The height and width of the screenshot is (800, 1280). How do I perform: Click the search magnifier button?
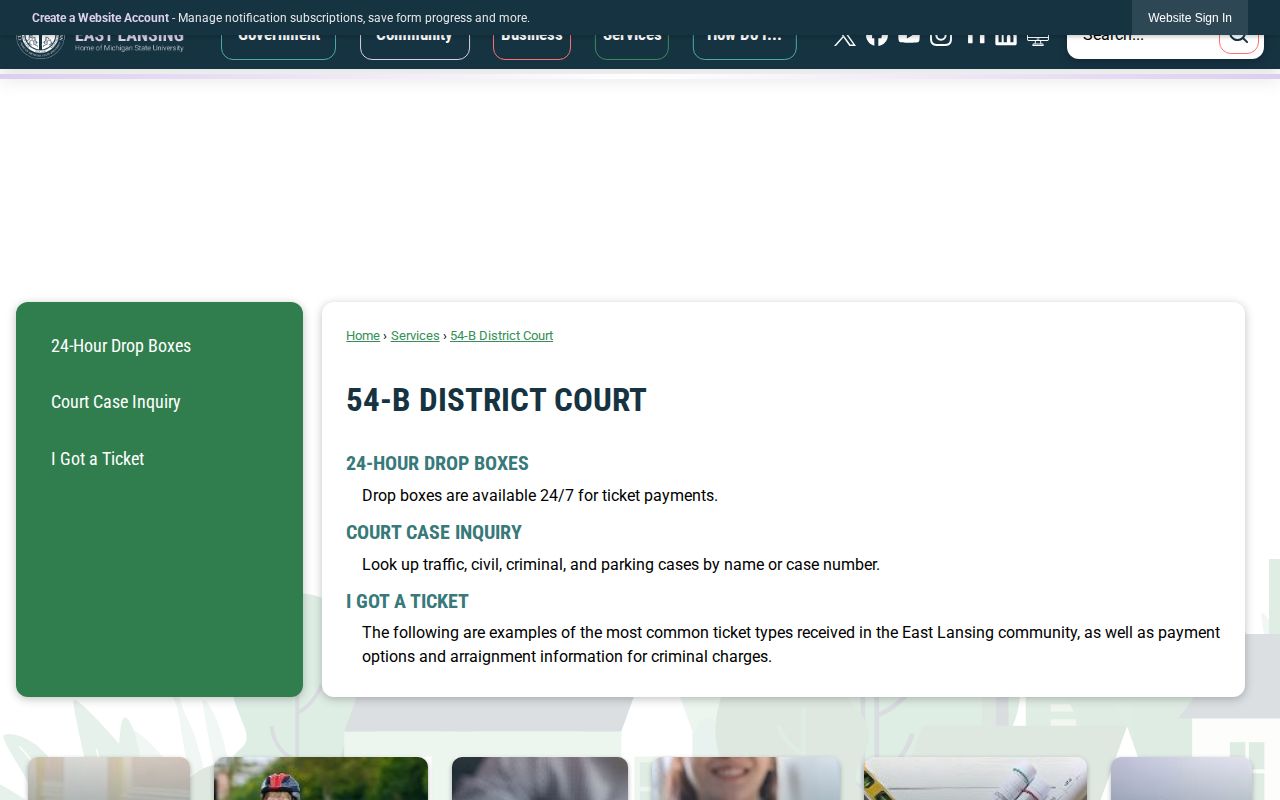[1238, 43]
